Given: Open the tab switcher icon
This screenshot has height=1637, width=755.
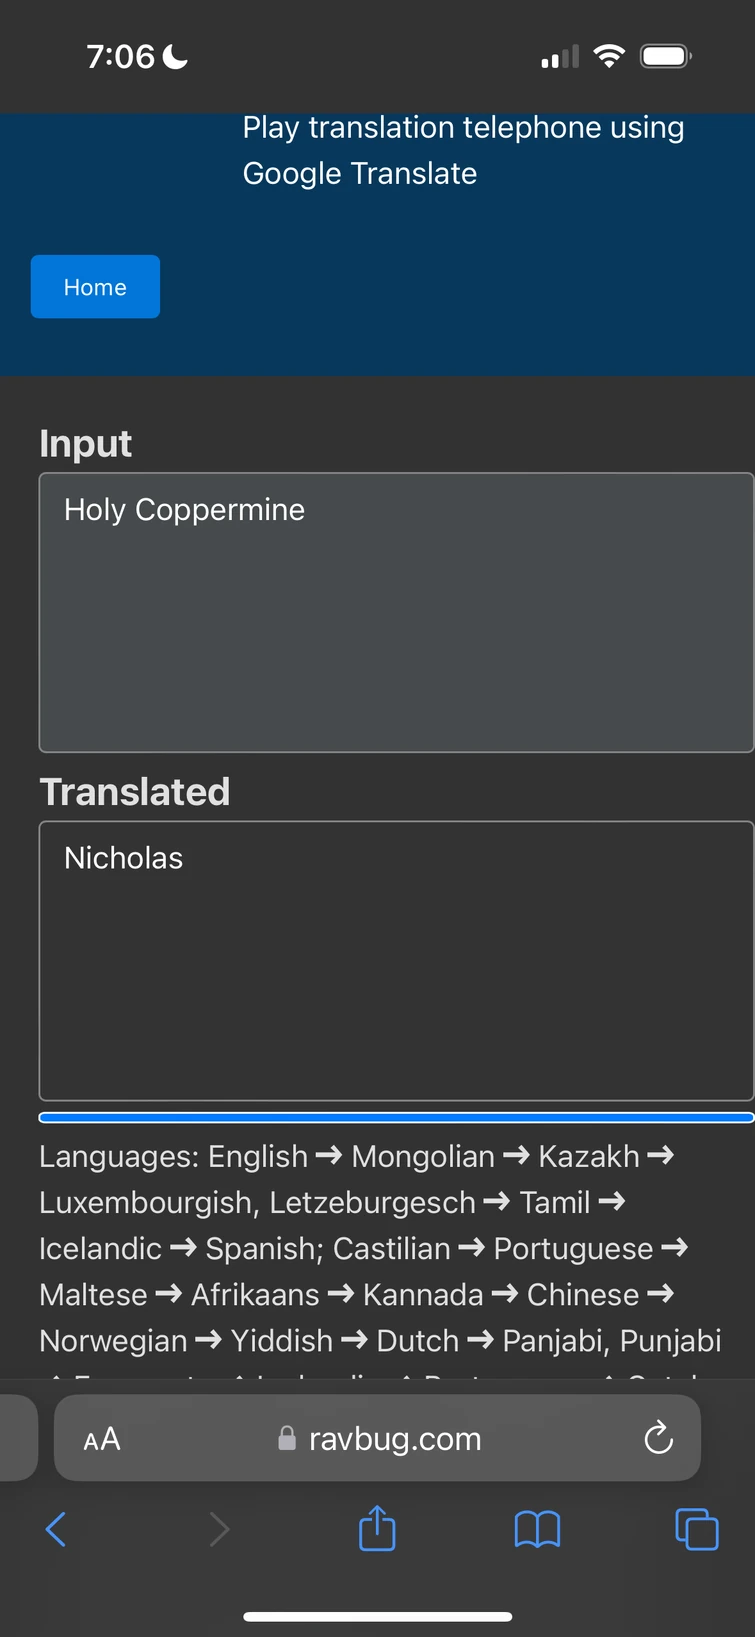Looking at the screenshot, I should click(x=696, y=1529).
